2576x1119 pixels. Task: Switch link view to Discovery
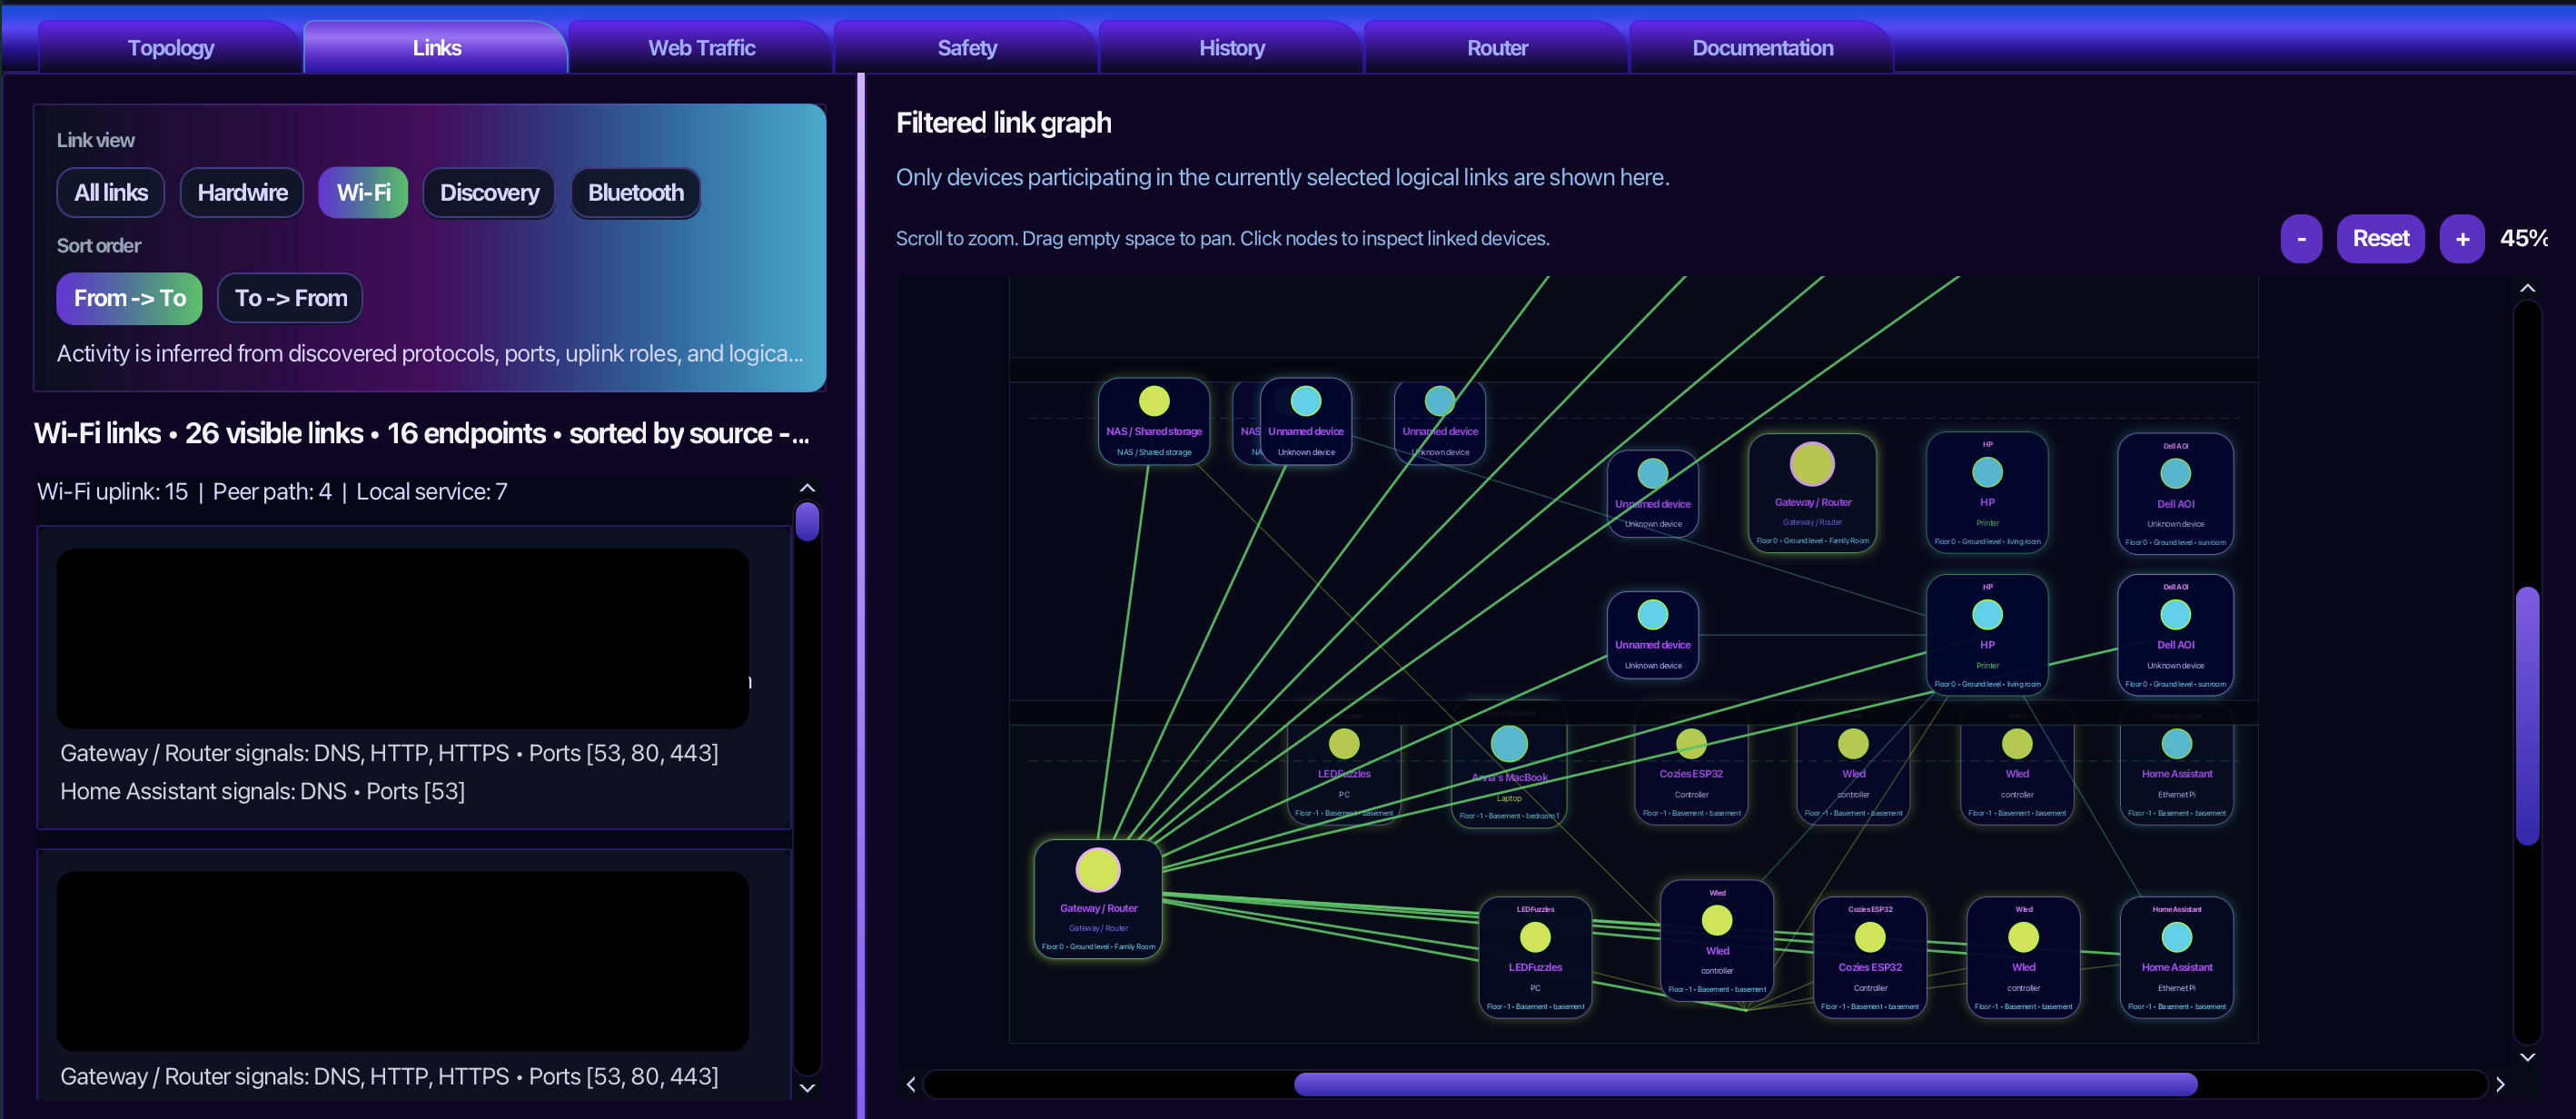[489, 192]
